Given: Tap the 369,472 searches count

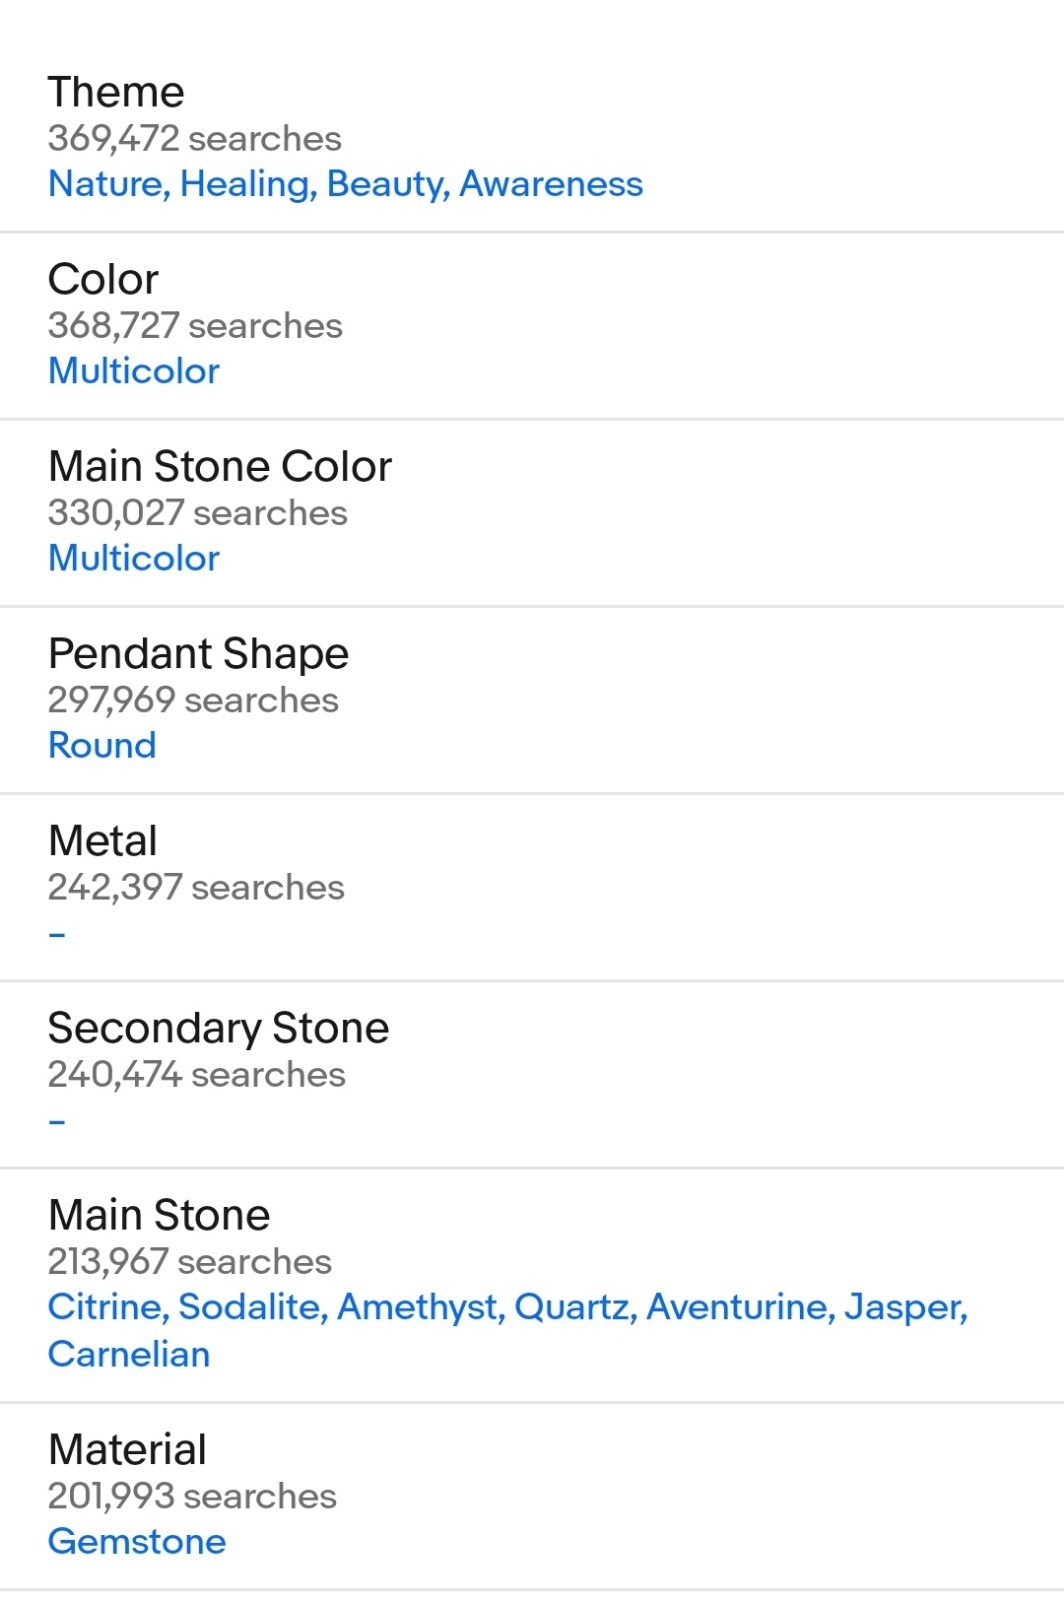Looking at the screenshot, I should [x=195, y=138].
